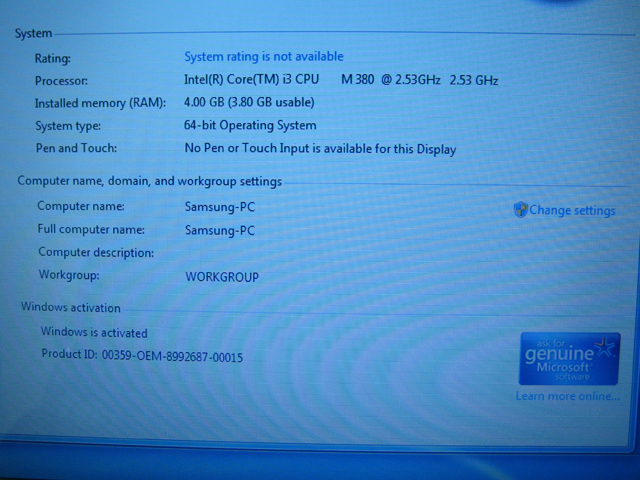Click the '2.53 GHz' processor speed value
This screenshot has width=640, height=480.
(x=474, y=80)
